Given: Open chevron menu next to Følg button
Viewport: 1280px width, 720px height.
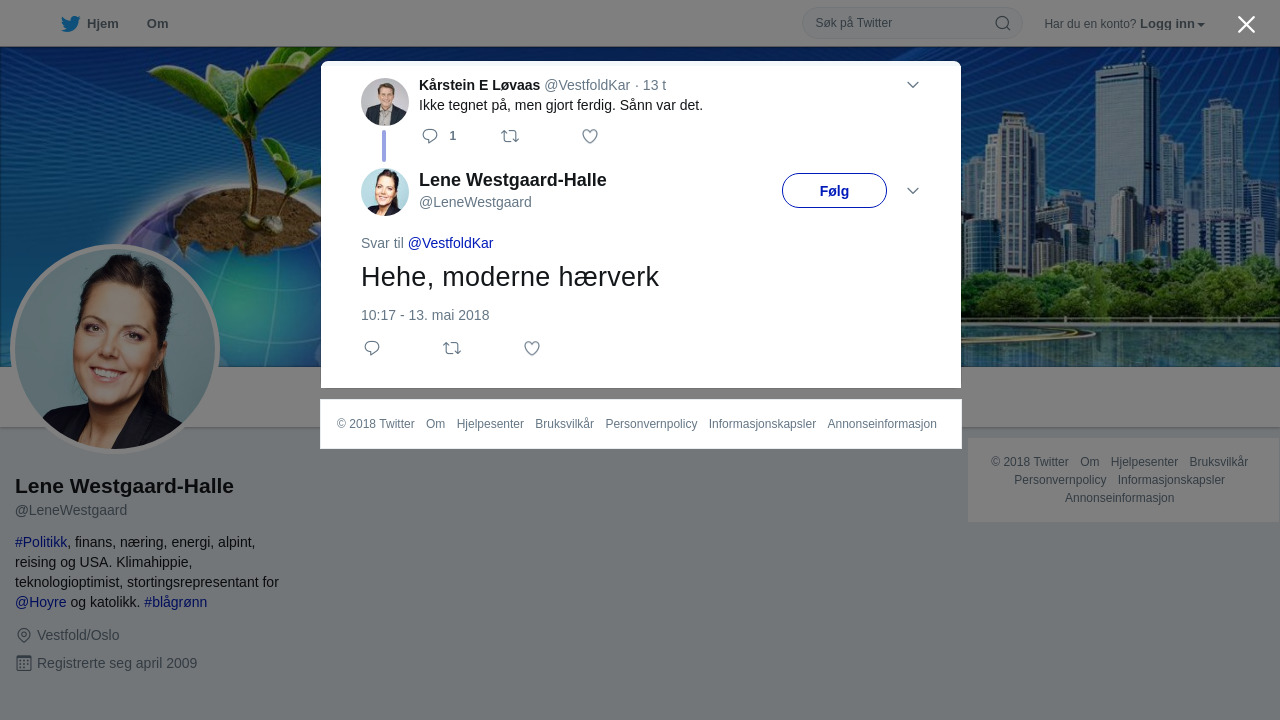Looking at the screenshot, I should (x=913, y=191).
